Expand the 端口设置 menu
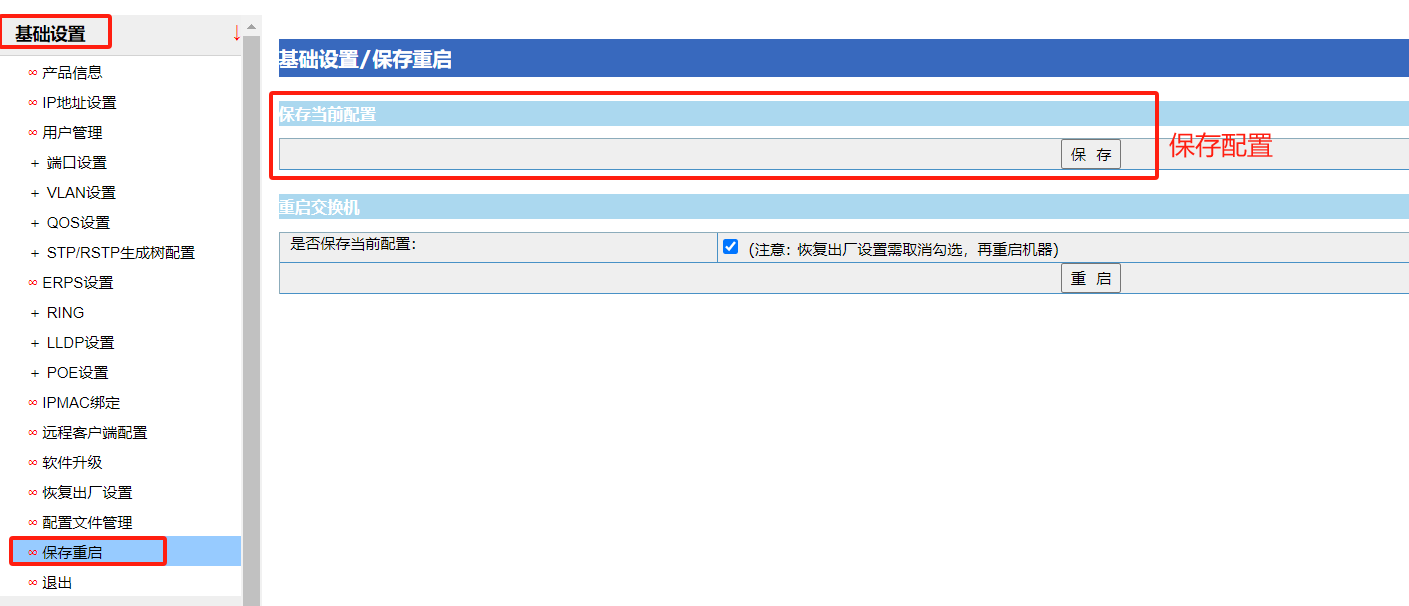The image size is (1409, 606). [75, 162]
